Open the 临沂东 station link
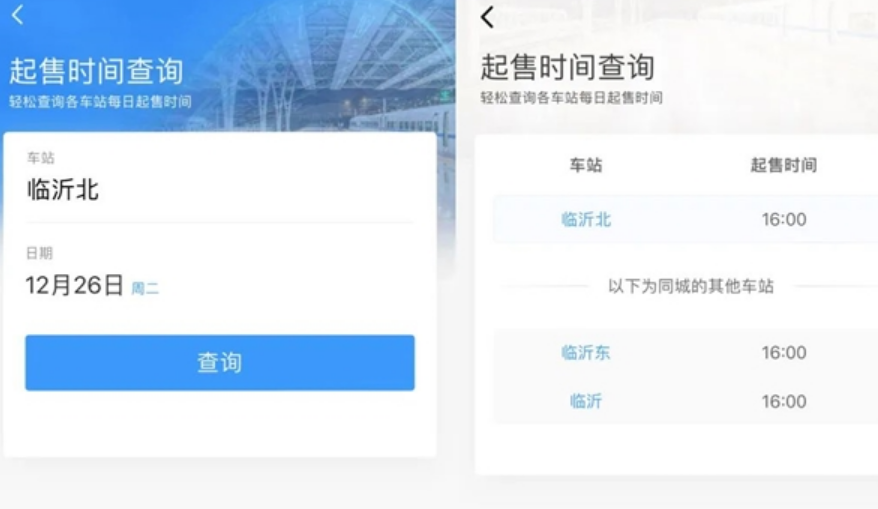The width and height of the screenshot is (878, 509). pos(586,352)
